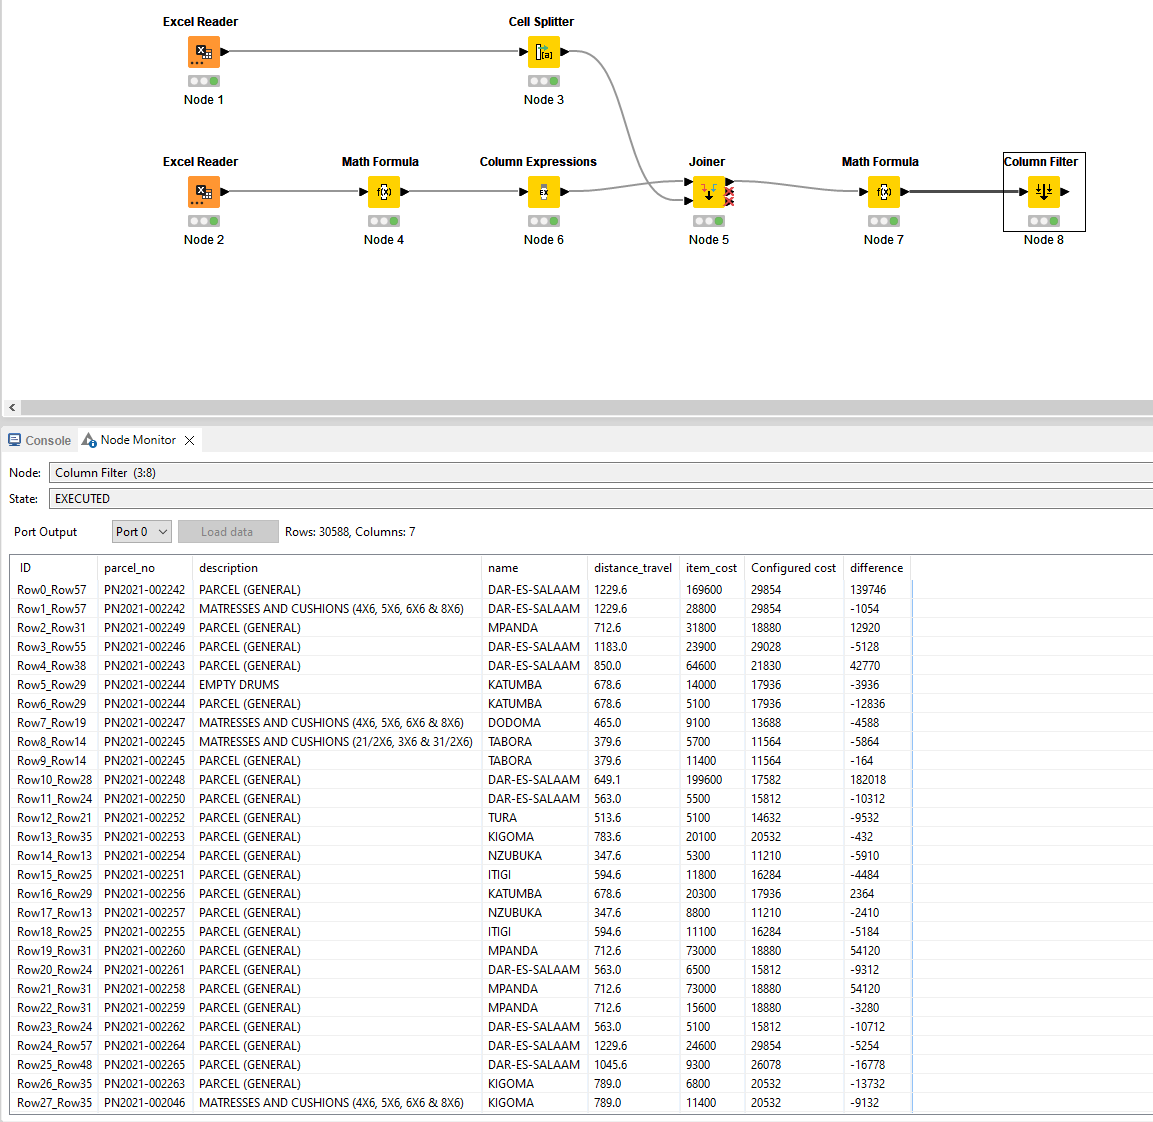Select the Excel Reader Node 1 icon
The width and height of the screenshot is (1153, 1122).
click(x=204, y=51)
